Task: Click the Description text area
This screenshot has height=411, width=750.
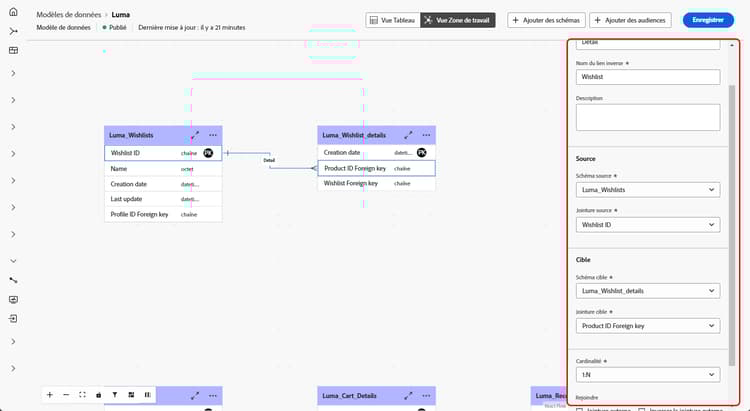Action: (648, 117)
